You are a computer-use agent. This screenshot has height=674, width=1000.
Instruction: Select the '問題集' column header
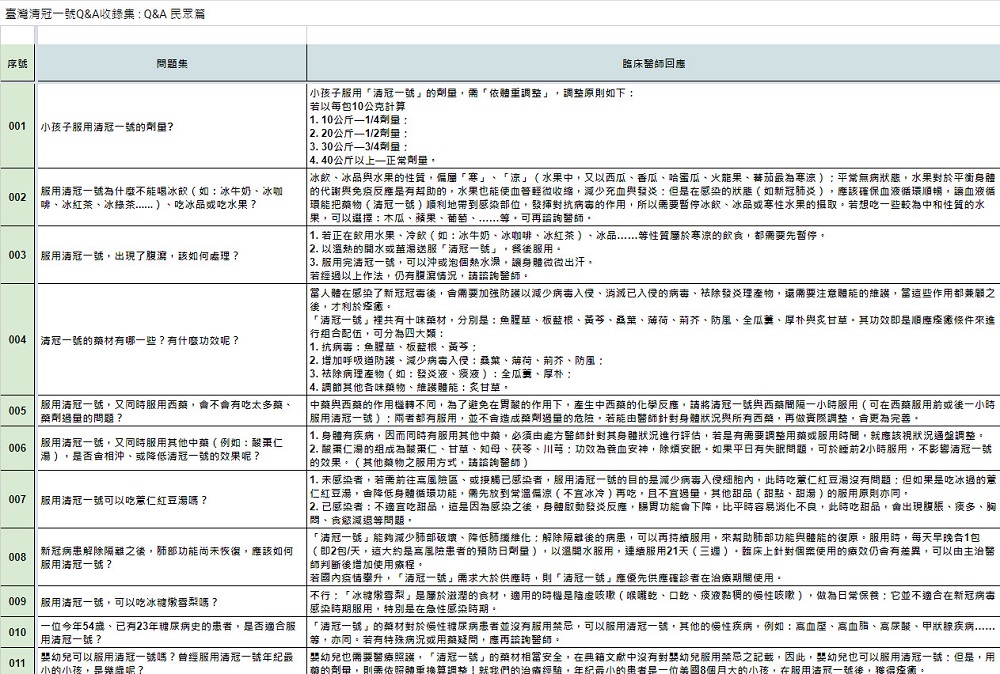pyautogui.click(x=172, y=64)
